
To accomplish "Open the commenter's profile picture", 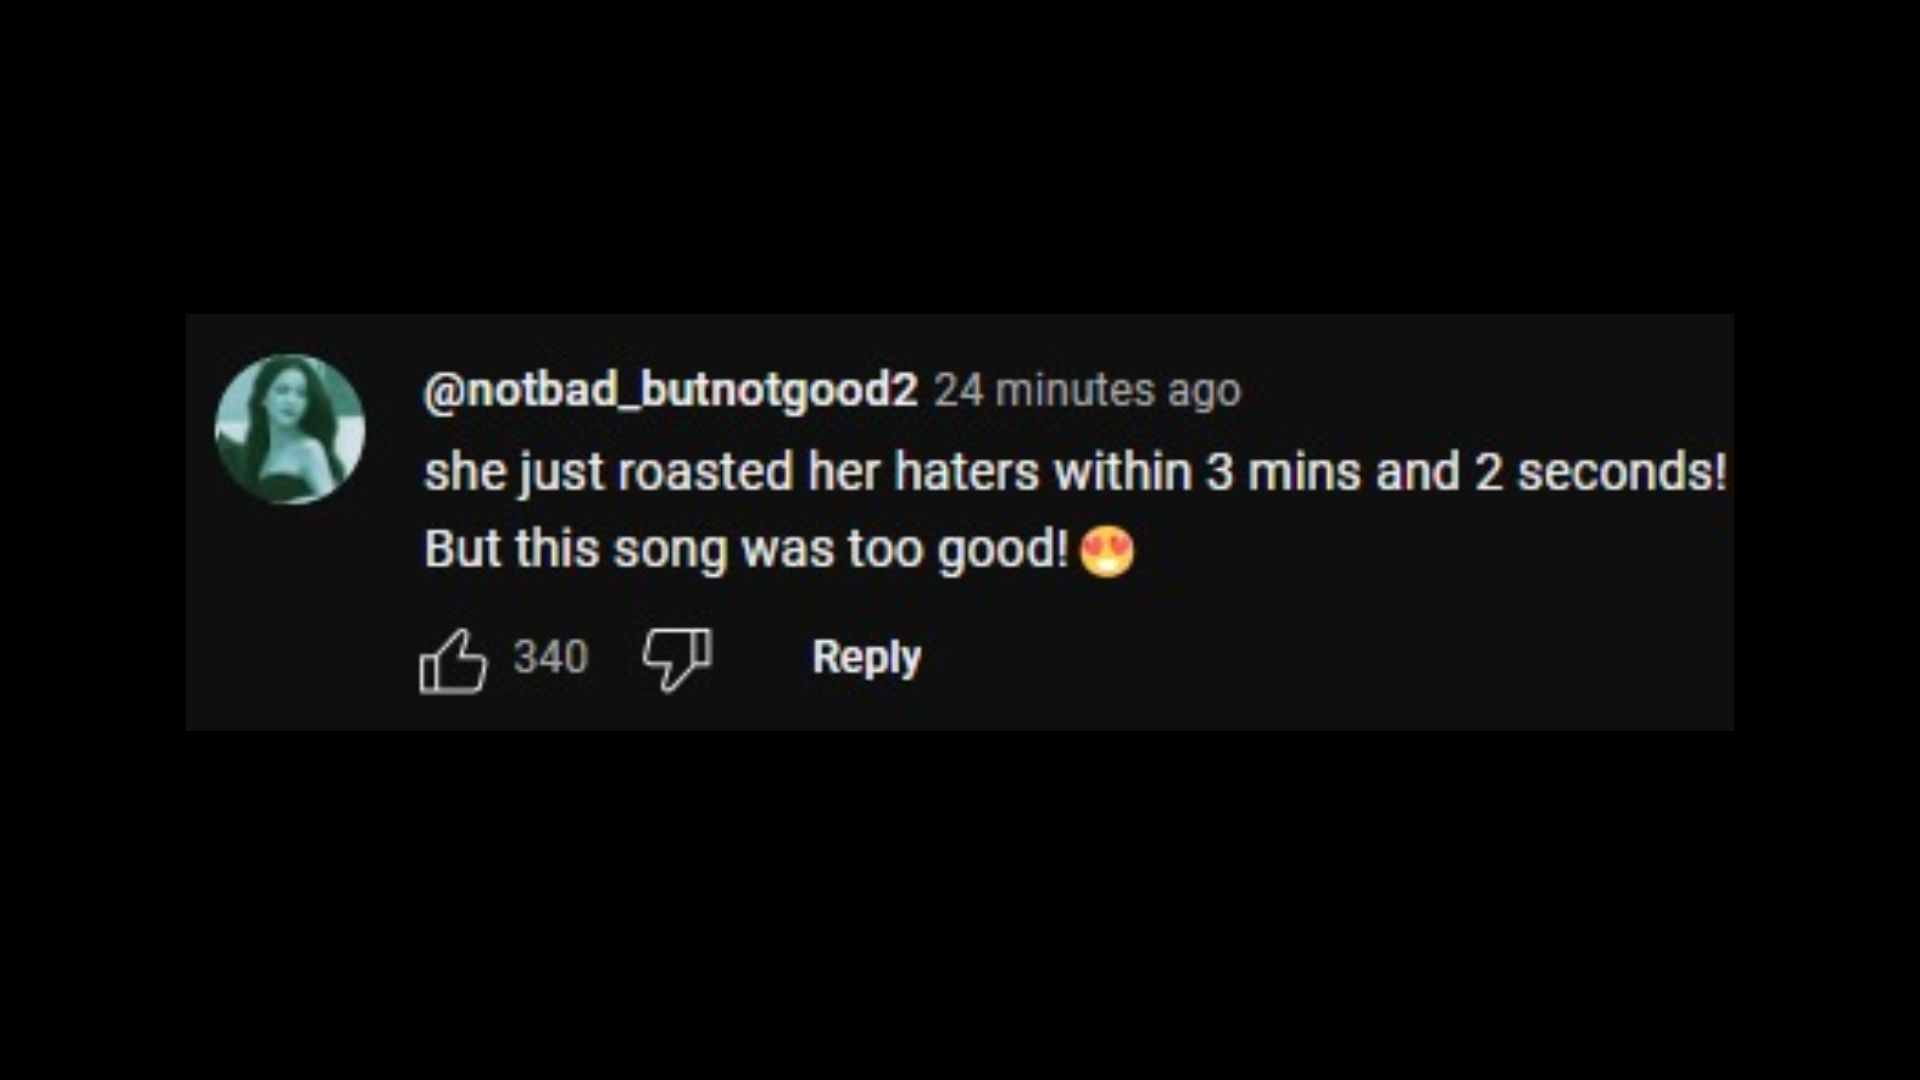I will coord(290,429).
